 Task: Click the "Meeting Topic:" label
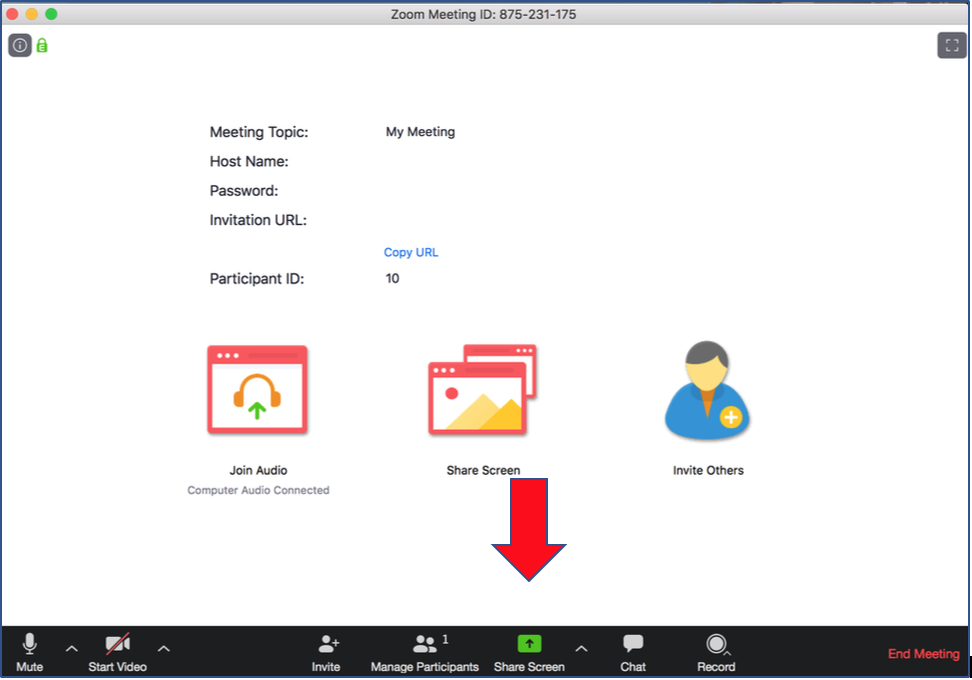pos(258,132)
